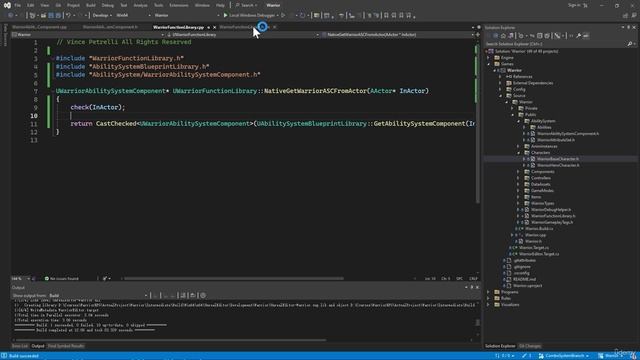Click the Undo toolbar icon
The width and height of the screenshot is (640, 360).
pos(68,15)
